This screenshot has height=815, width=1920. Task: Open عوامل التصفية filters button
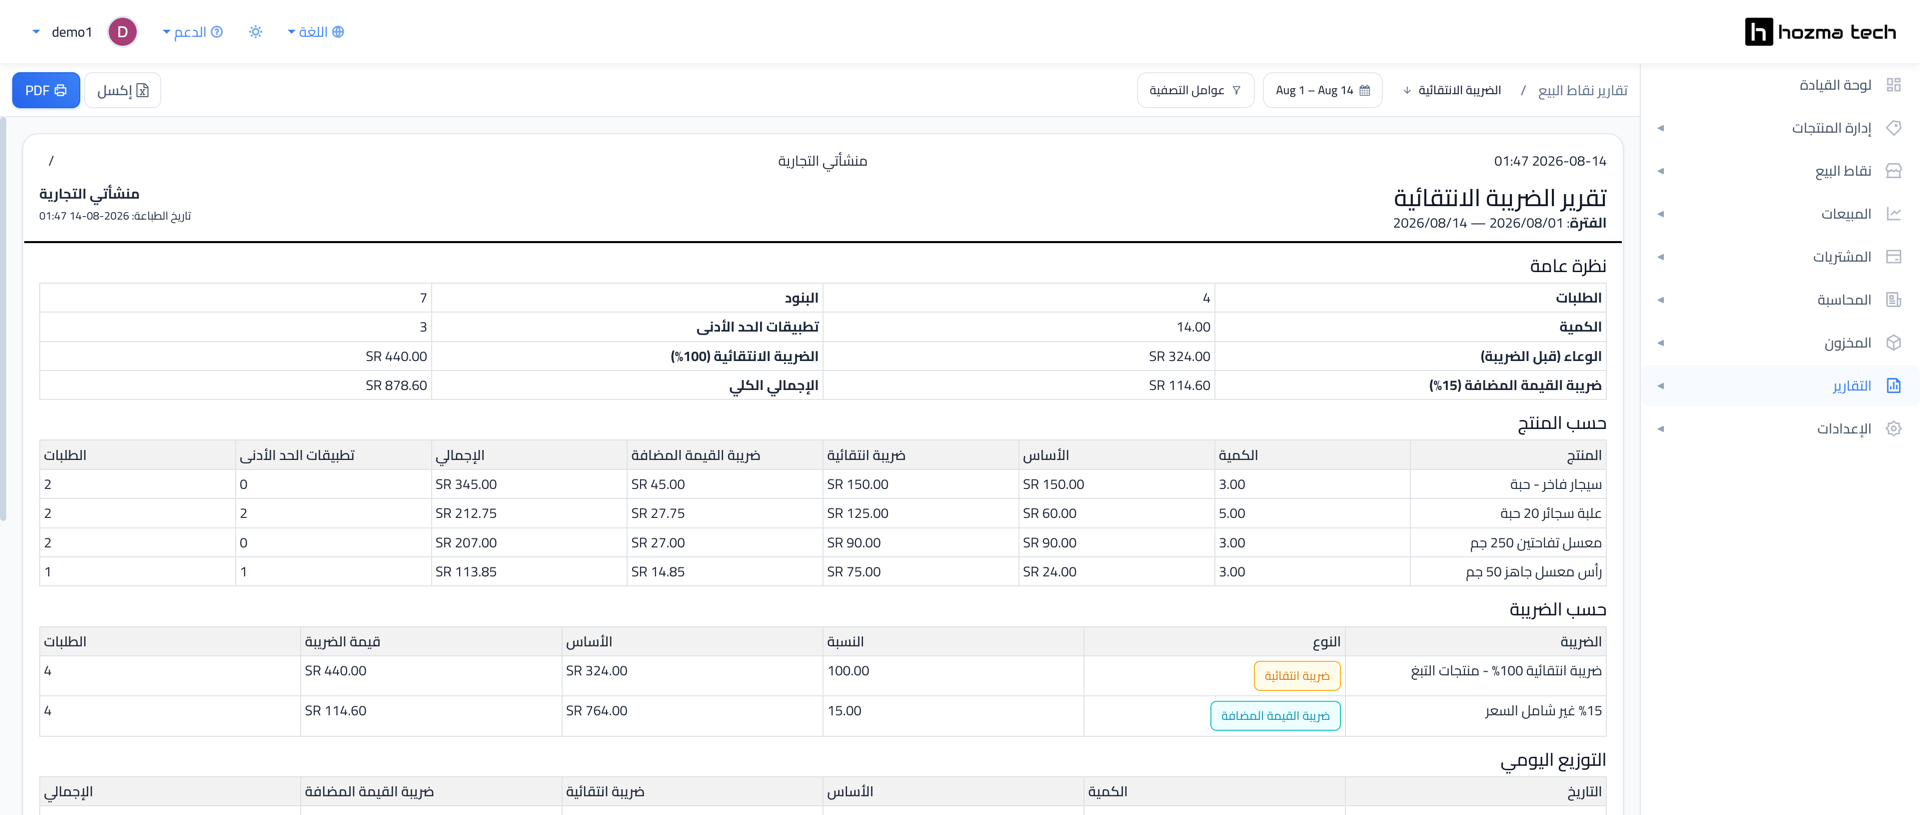[1195, 90]
